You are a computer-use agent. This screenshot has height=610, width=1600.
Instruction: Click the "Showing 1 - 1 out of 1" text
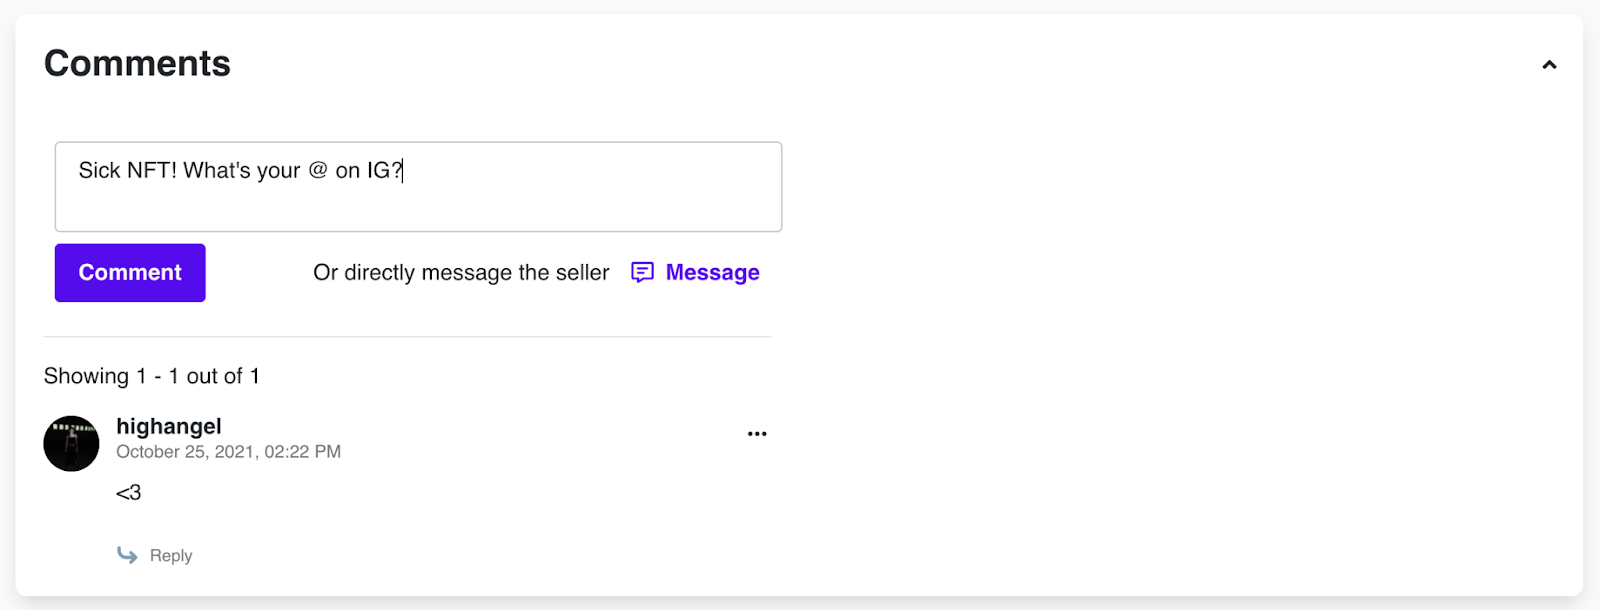pos(152,376)
